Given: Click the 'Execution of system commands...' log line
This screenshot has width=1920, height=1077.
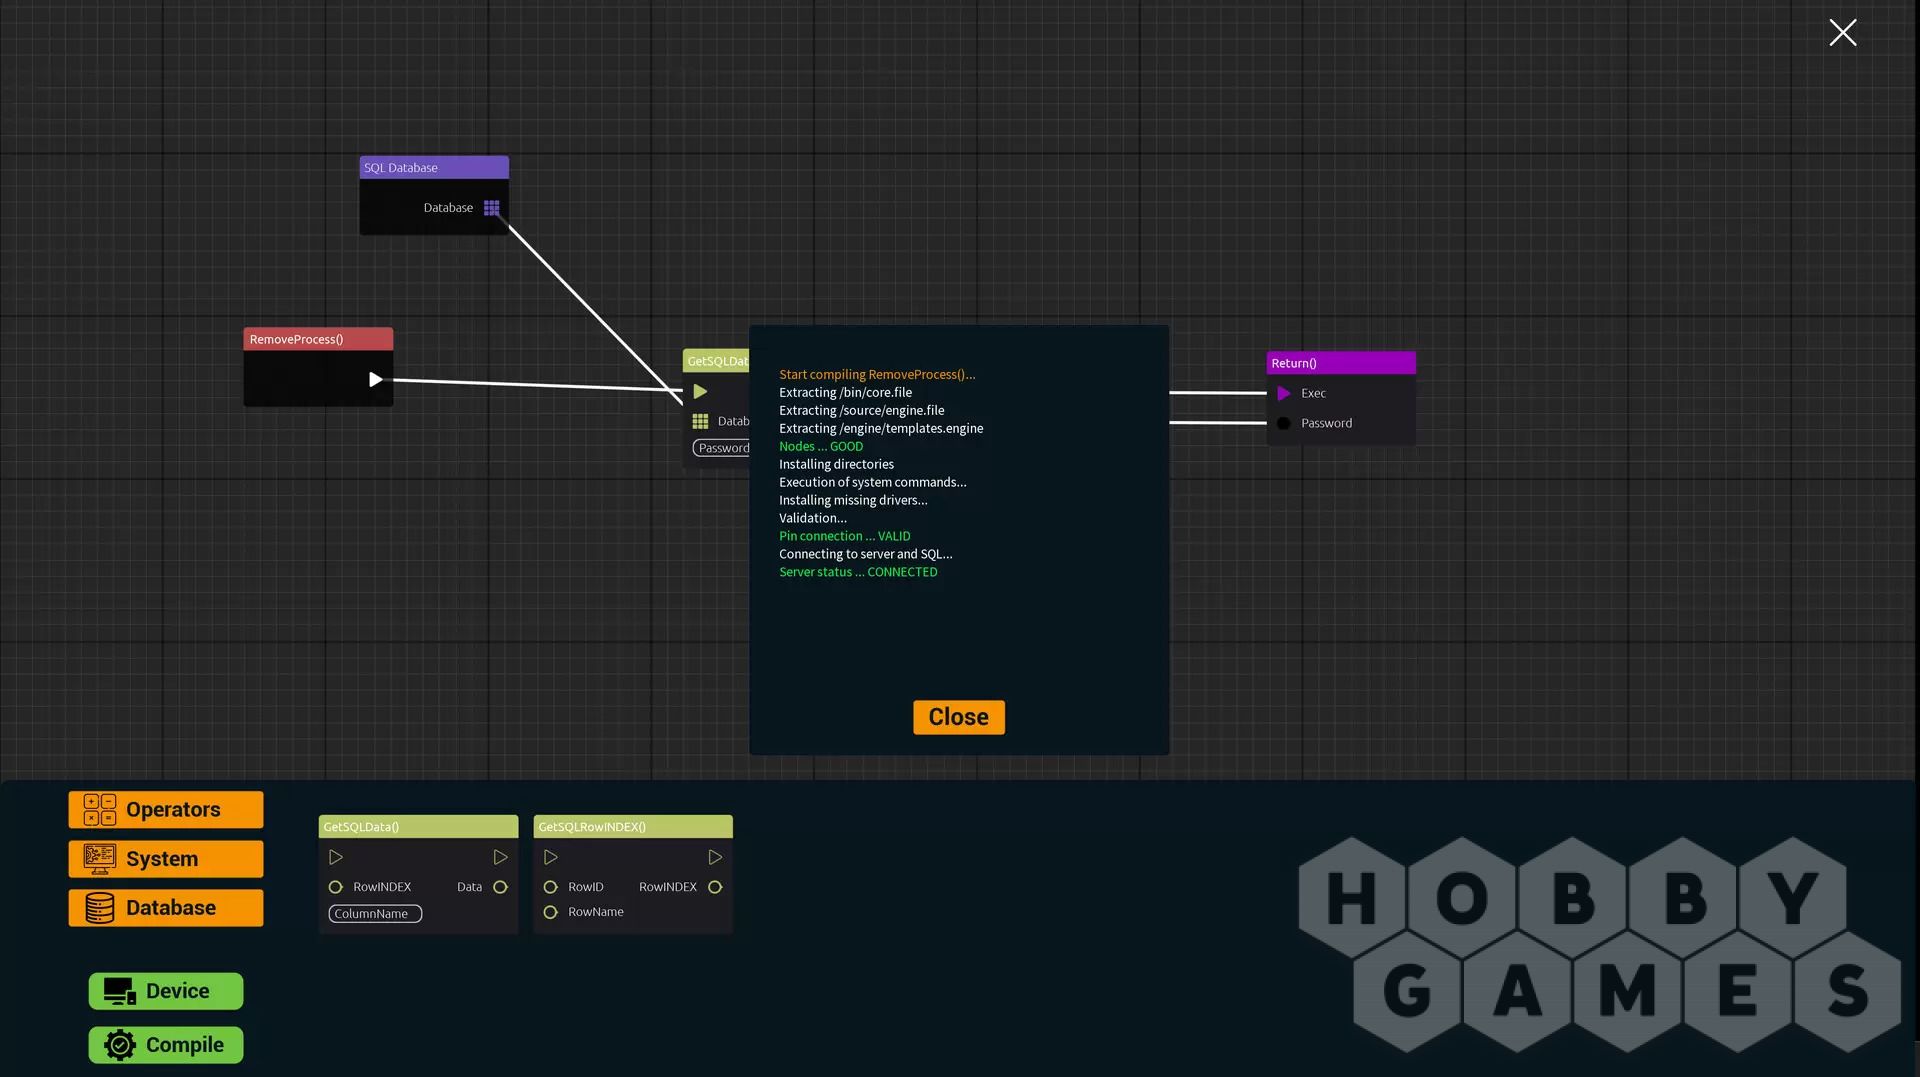Looking at the screenshot, I should point(873,483).
